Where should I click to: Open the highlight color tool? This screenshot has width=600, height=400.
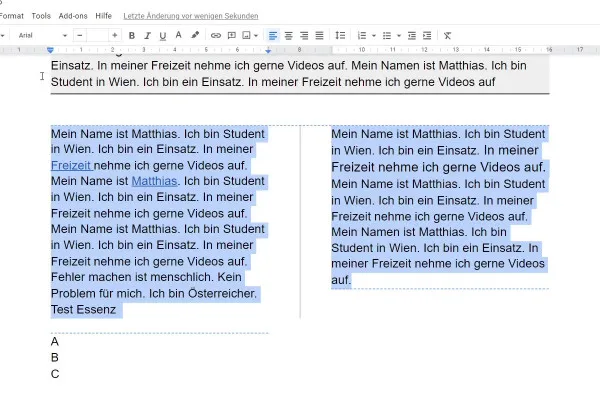[x=195, y=35]
